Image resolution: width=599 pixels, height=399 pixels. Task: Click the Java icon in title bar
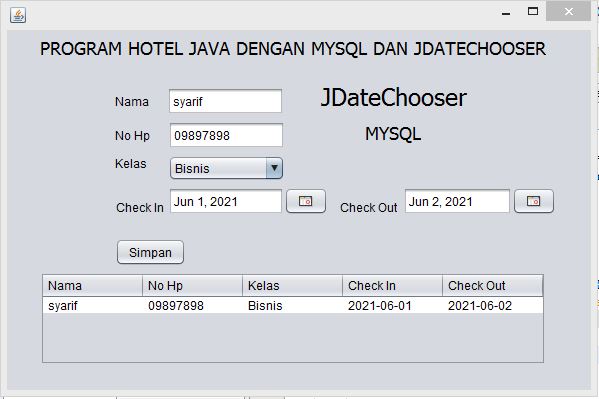18,15
